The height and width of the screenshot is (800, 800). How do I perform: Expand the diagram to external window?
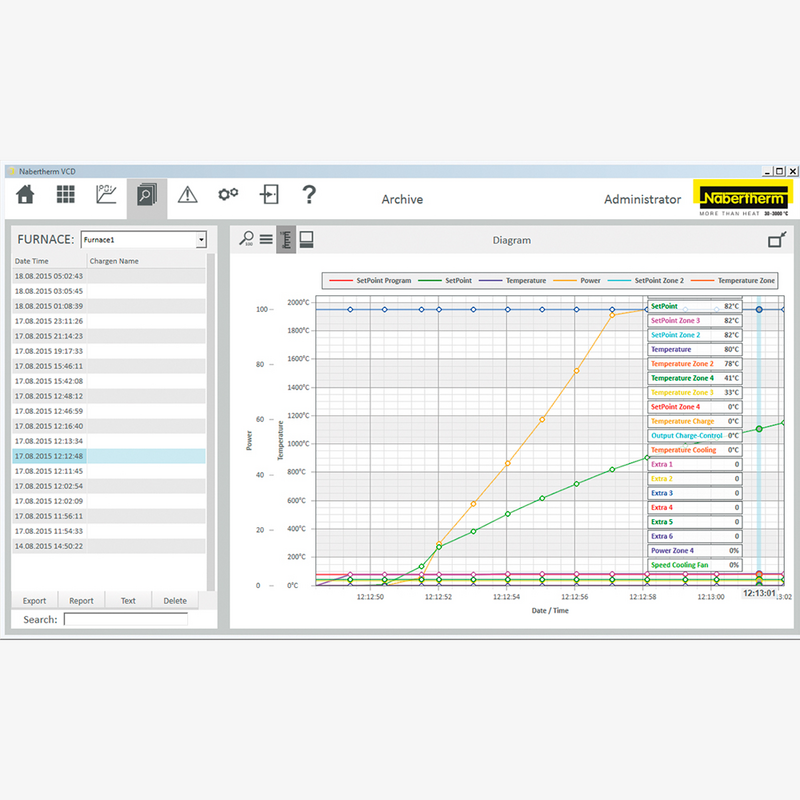pos(776,240)
